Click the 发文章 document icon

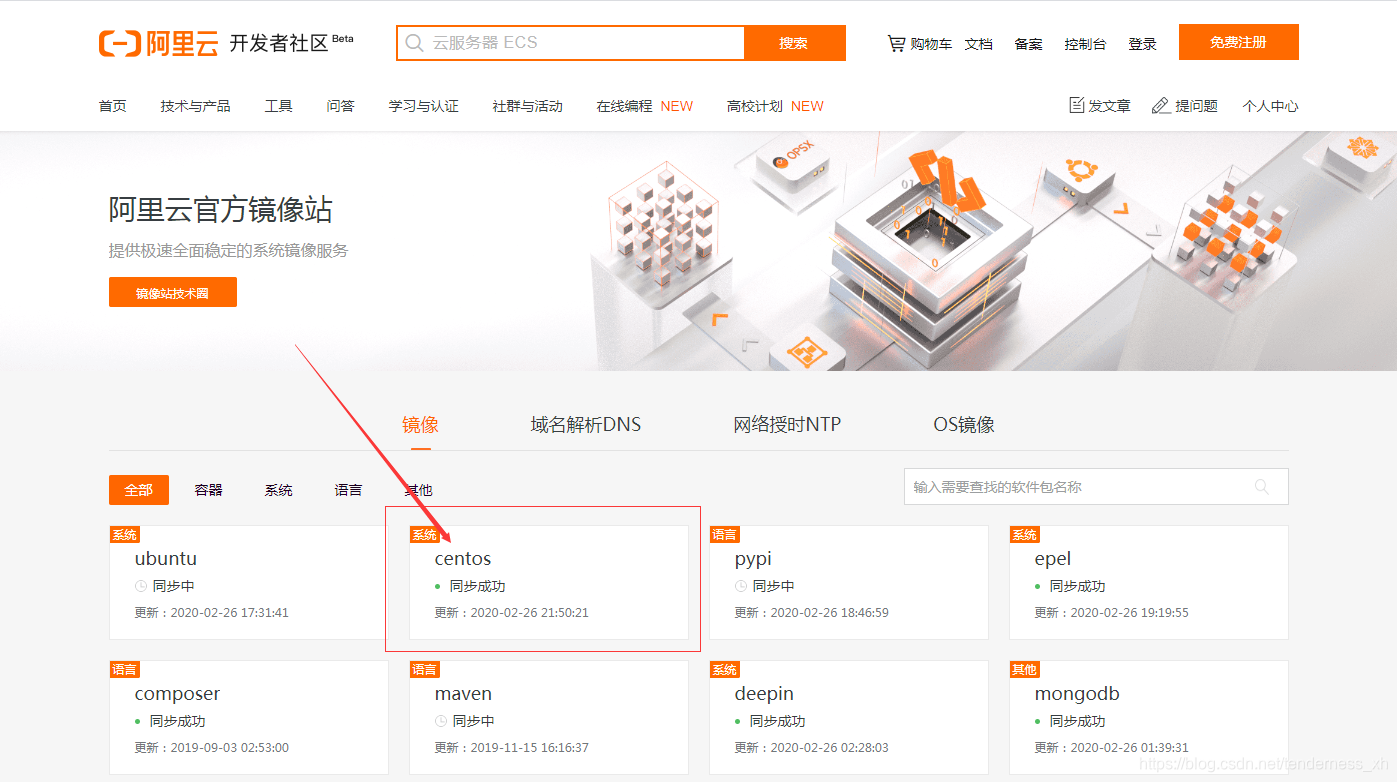pyautogui.click(x=1077, y=105)
